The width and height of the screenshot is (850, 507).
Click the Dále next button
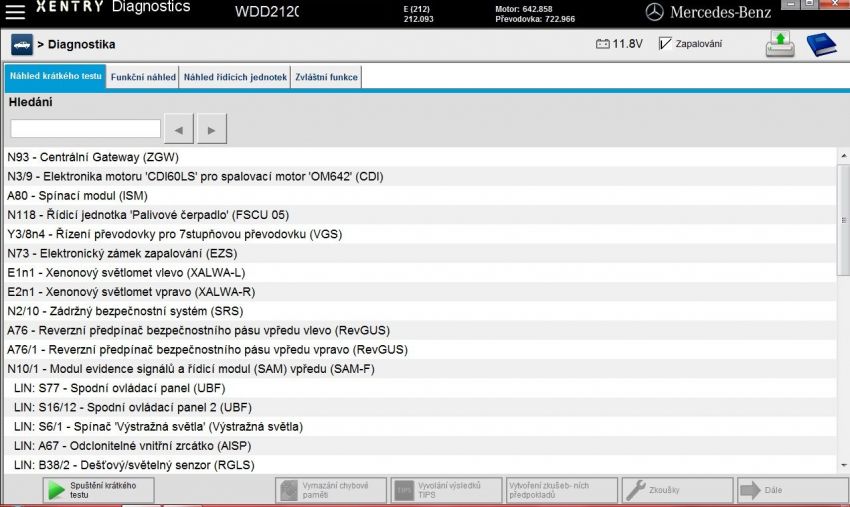pyautogui.click(x=789, y=490)
